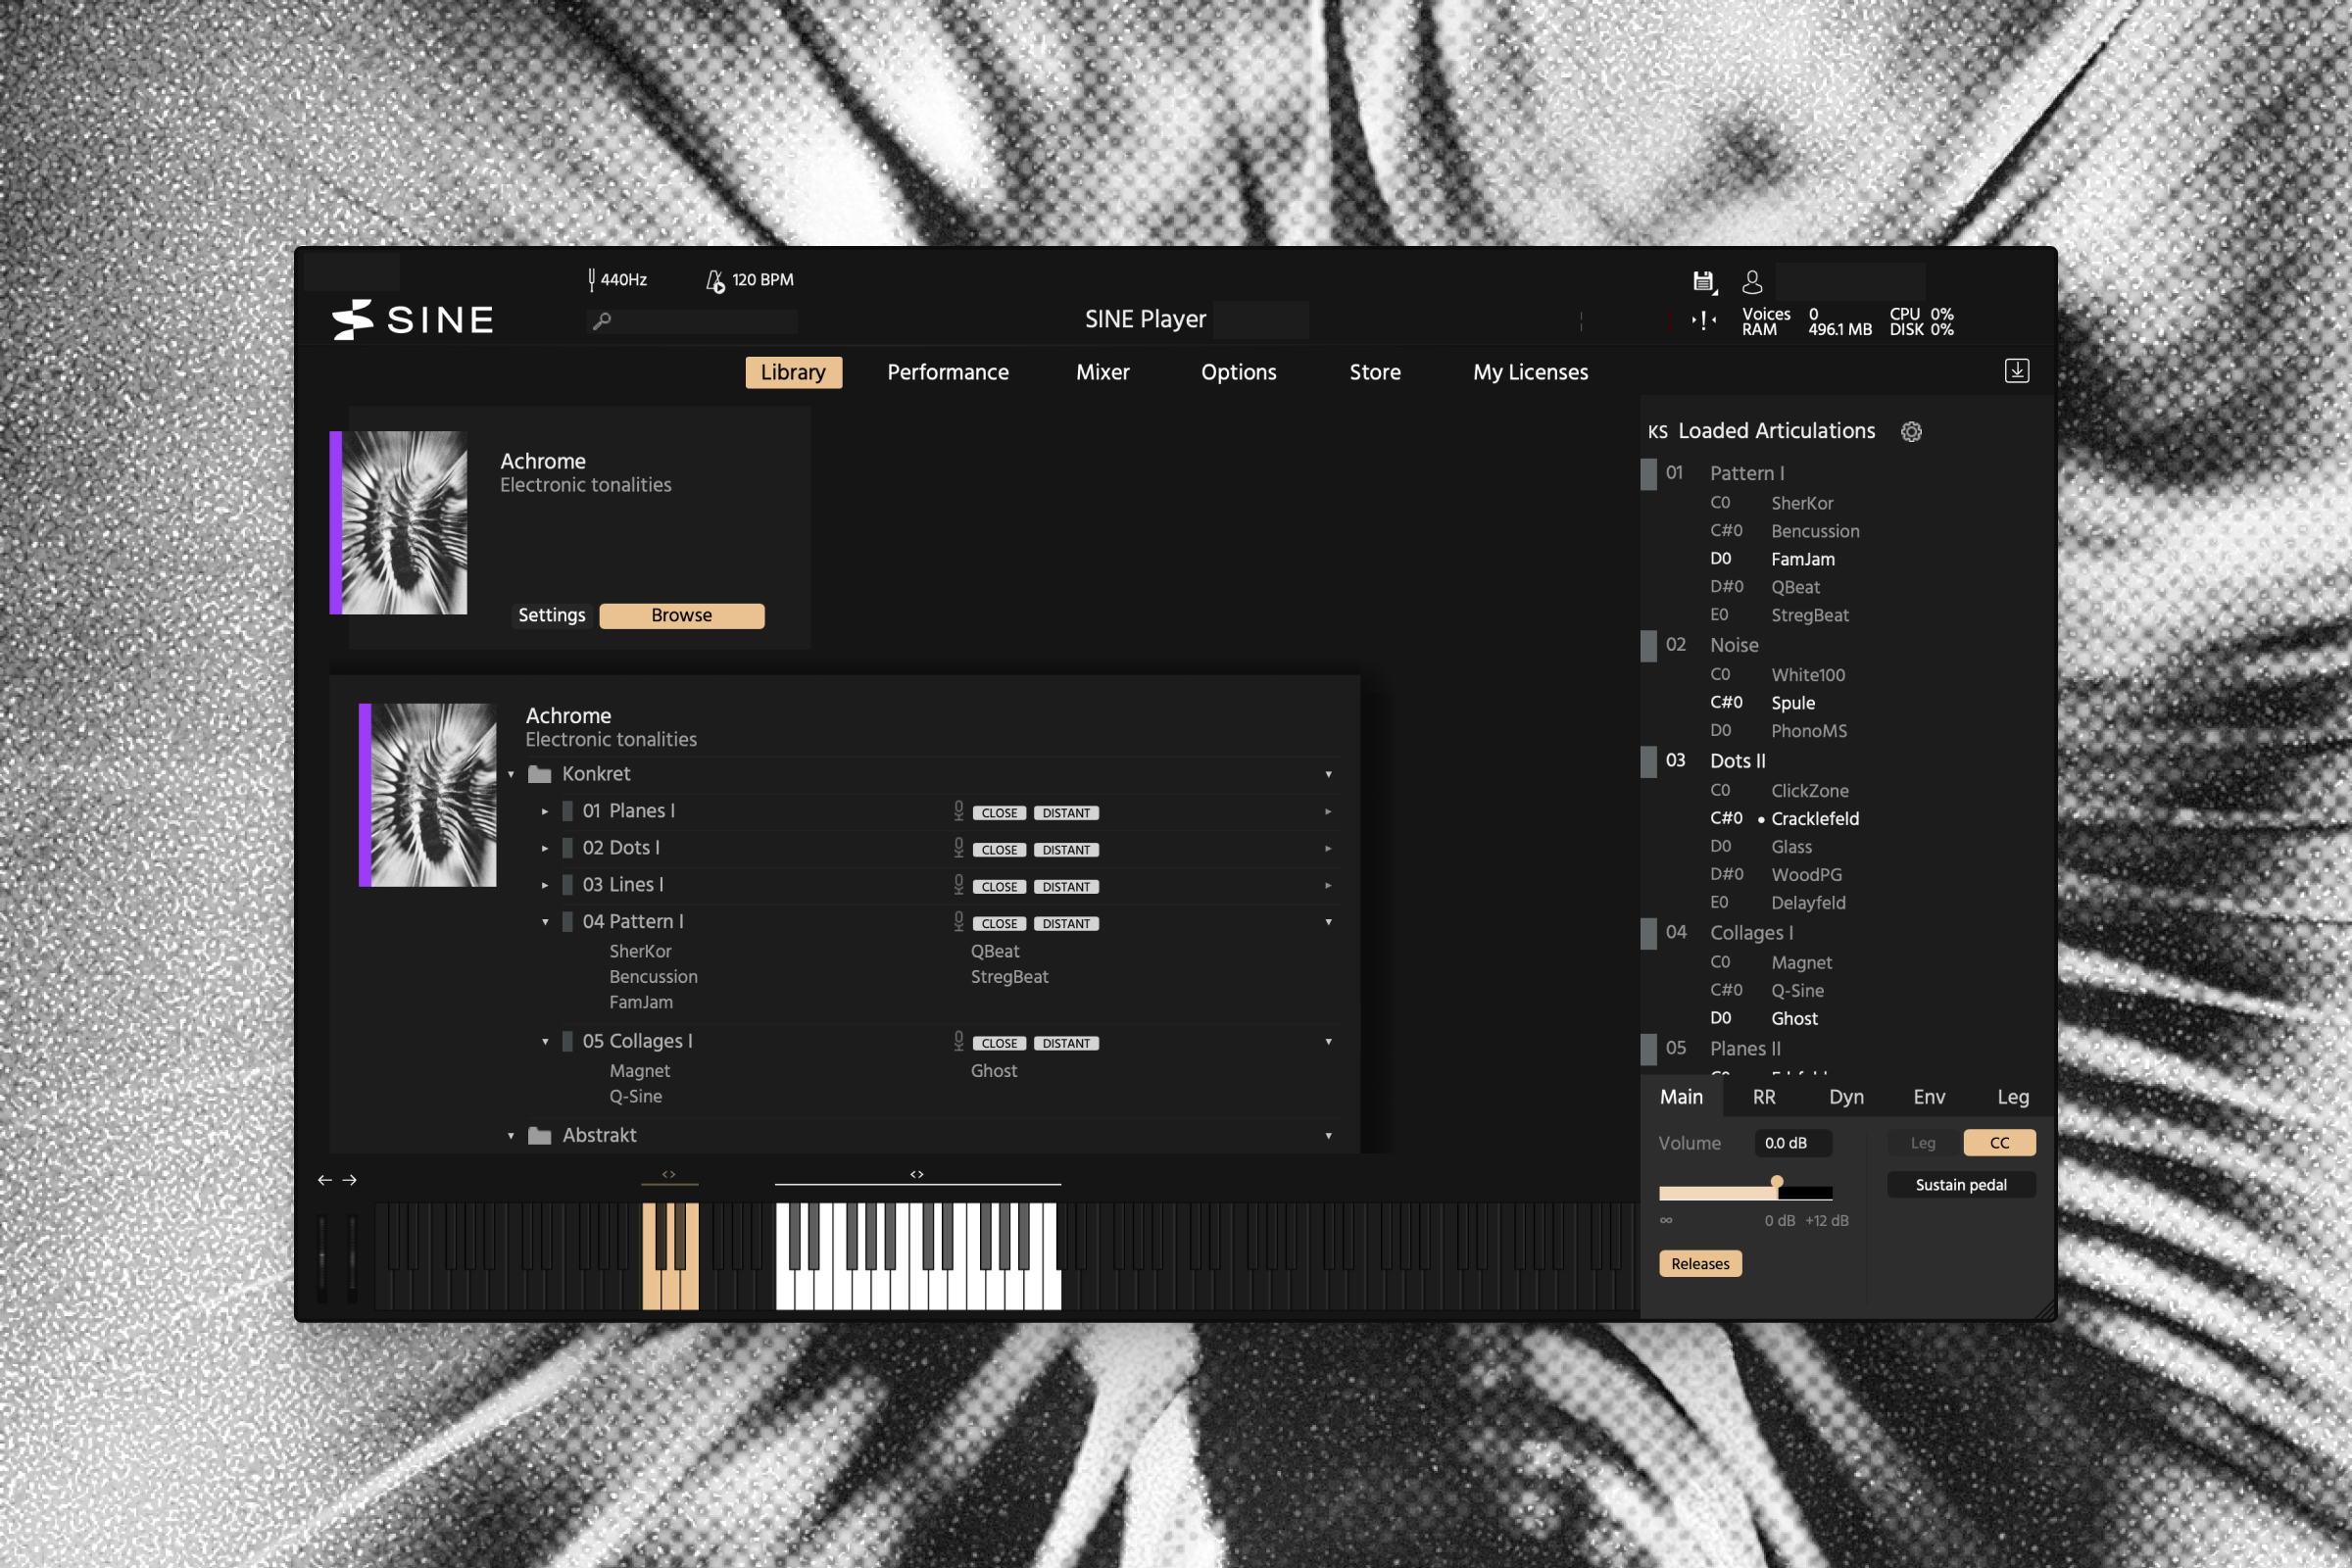The height and width of the screenshot is (1568, 2352).
Task: Click microphone icon on 02 Dots I row
Action: [958, 848]
